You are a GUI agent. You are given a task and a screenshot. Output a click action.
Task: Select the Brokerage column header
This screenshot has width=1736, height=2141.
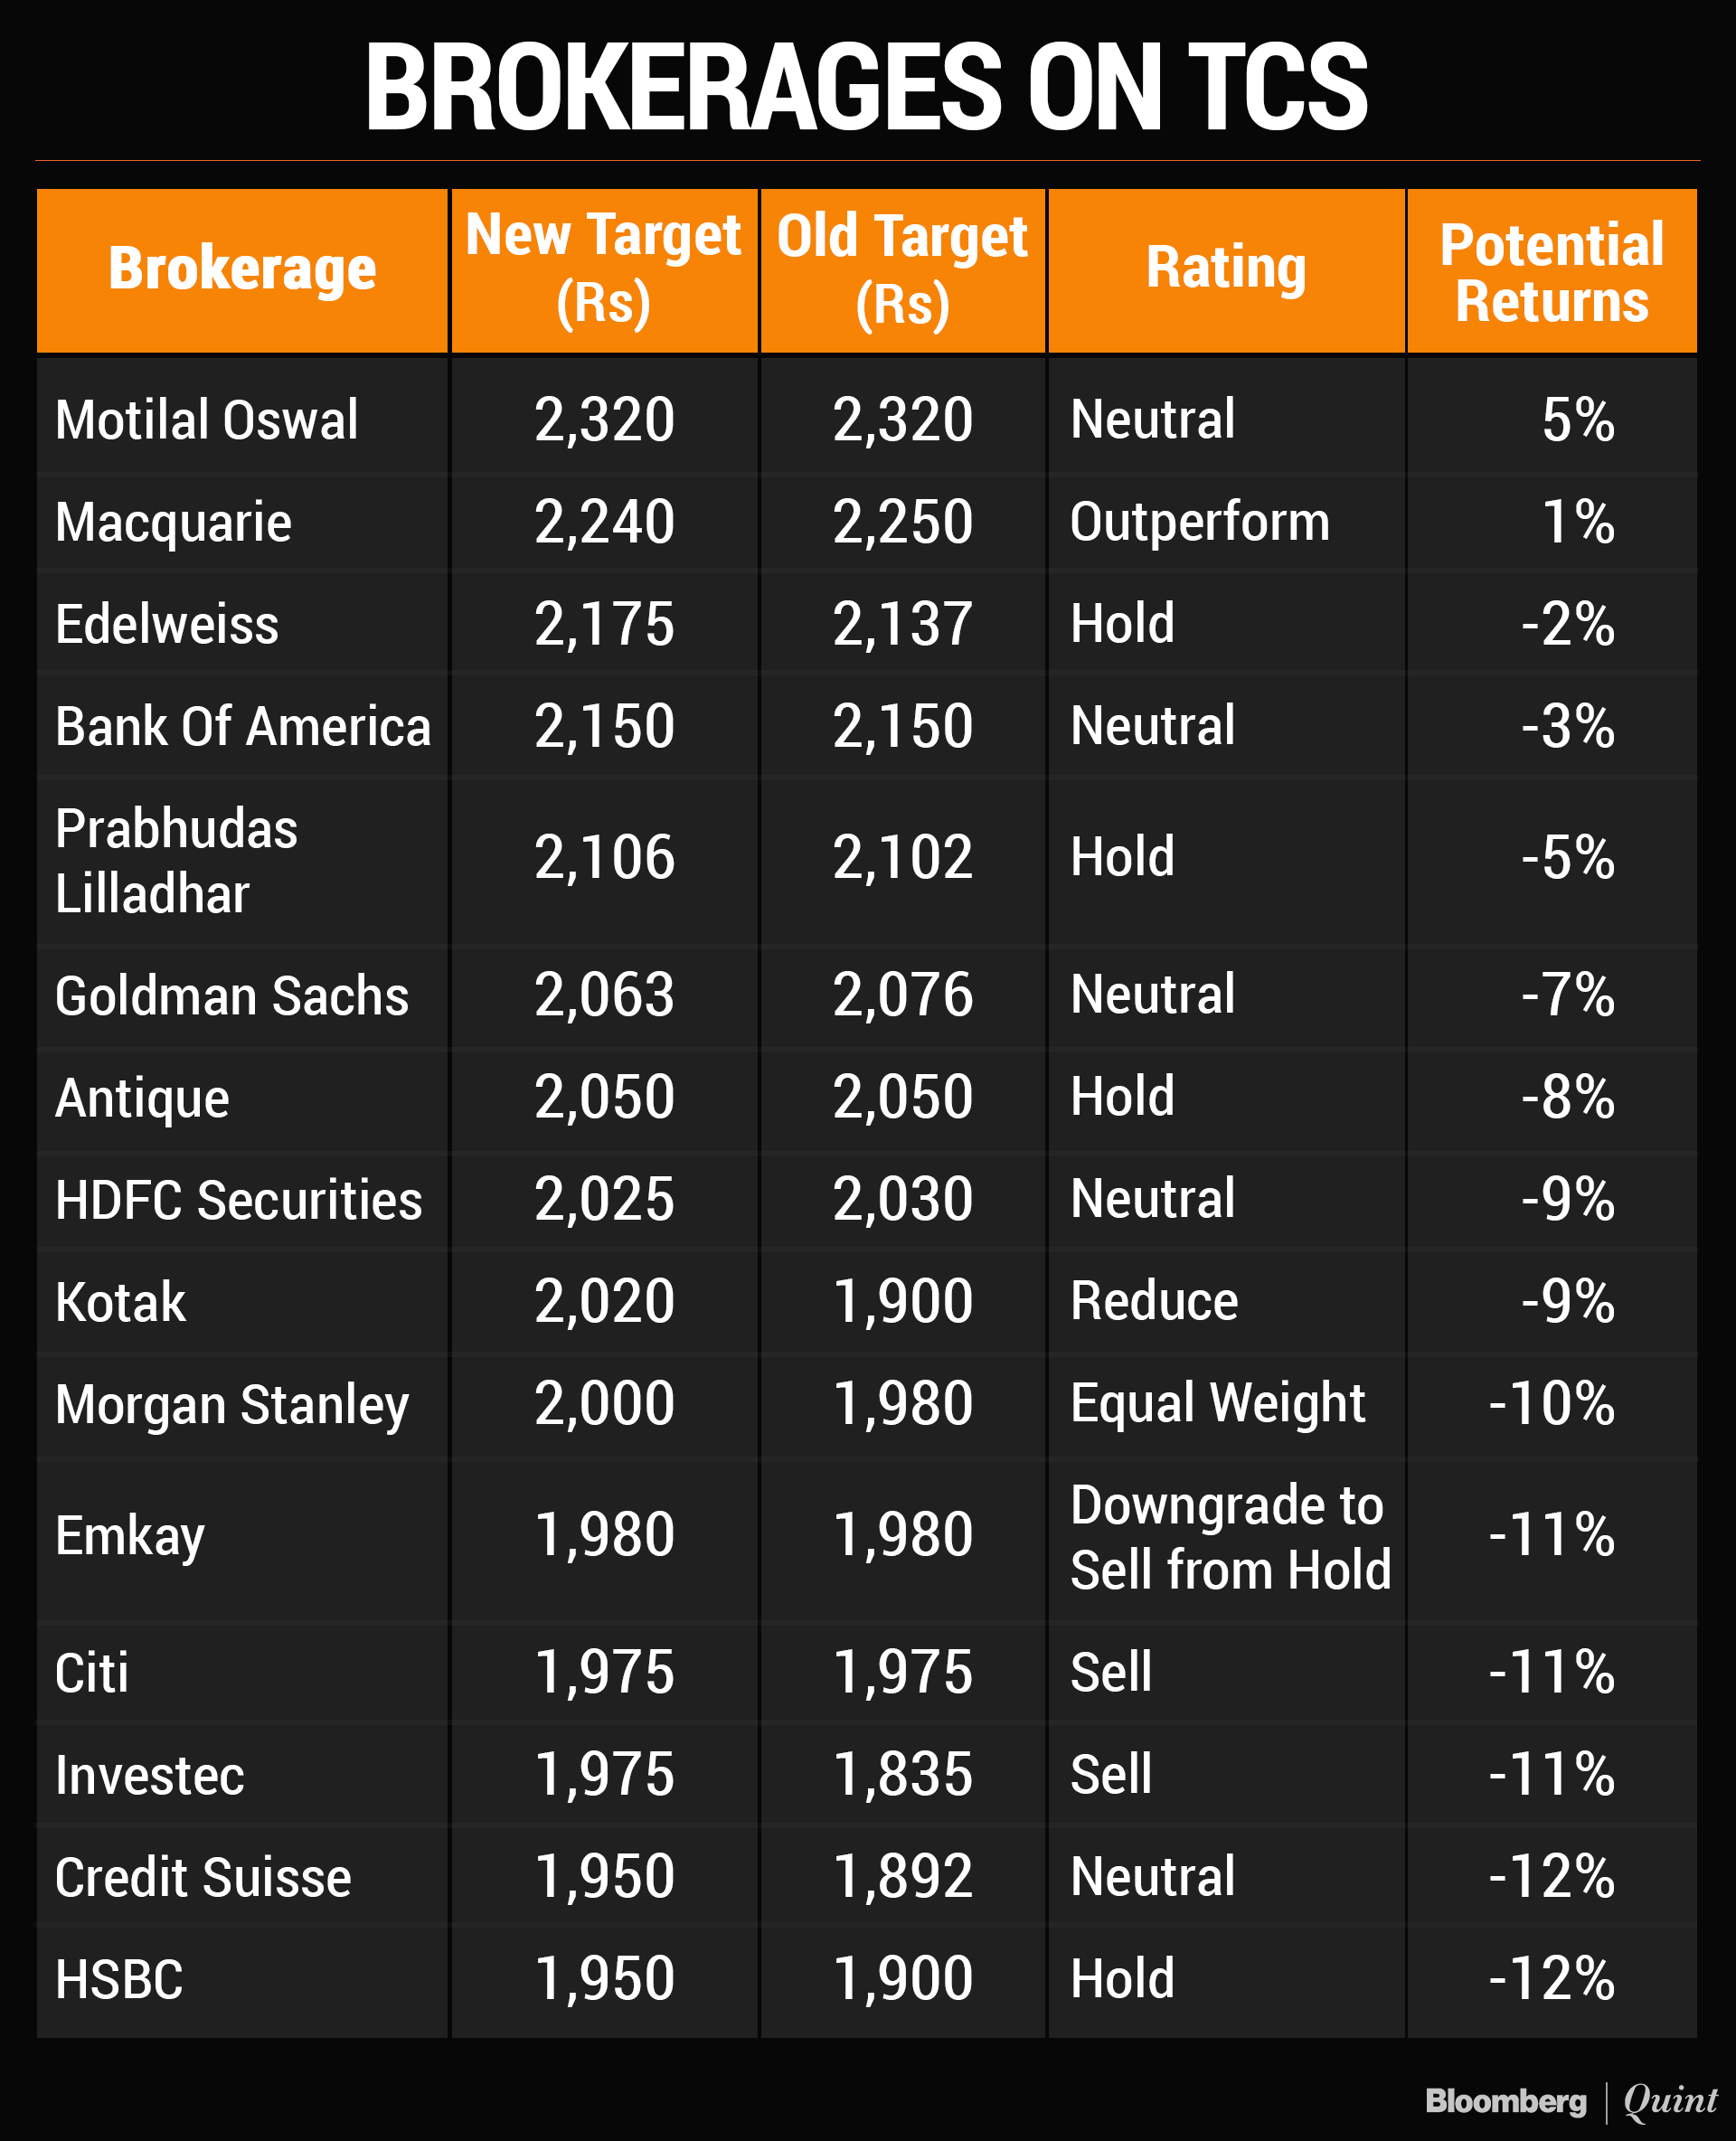point(242,269)
